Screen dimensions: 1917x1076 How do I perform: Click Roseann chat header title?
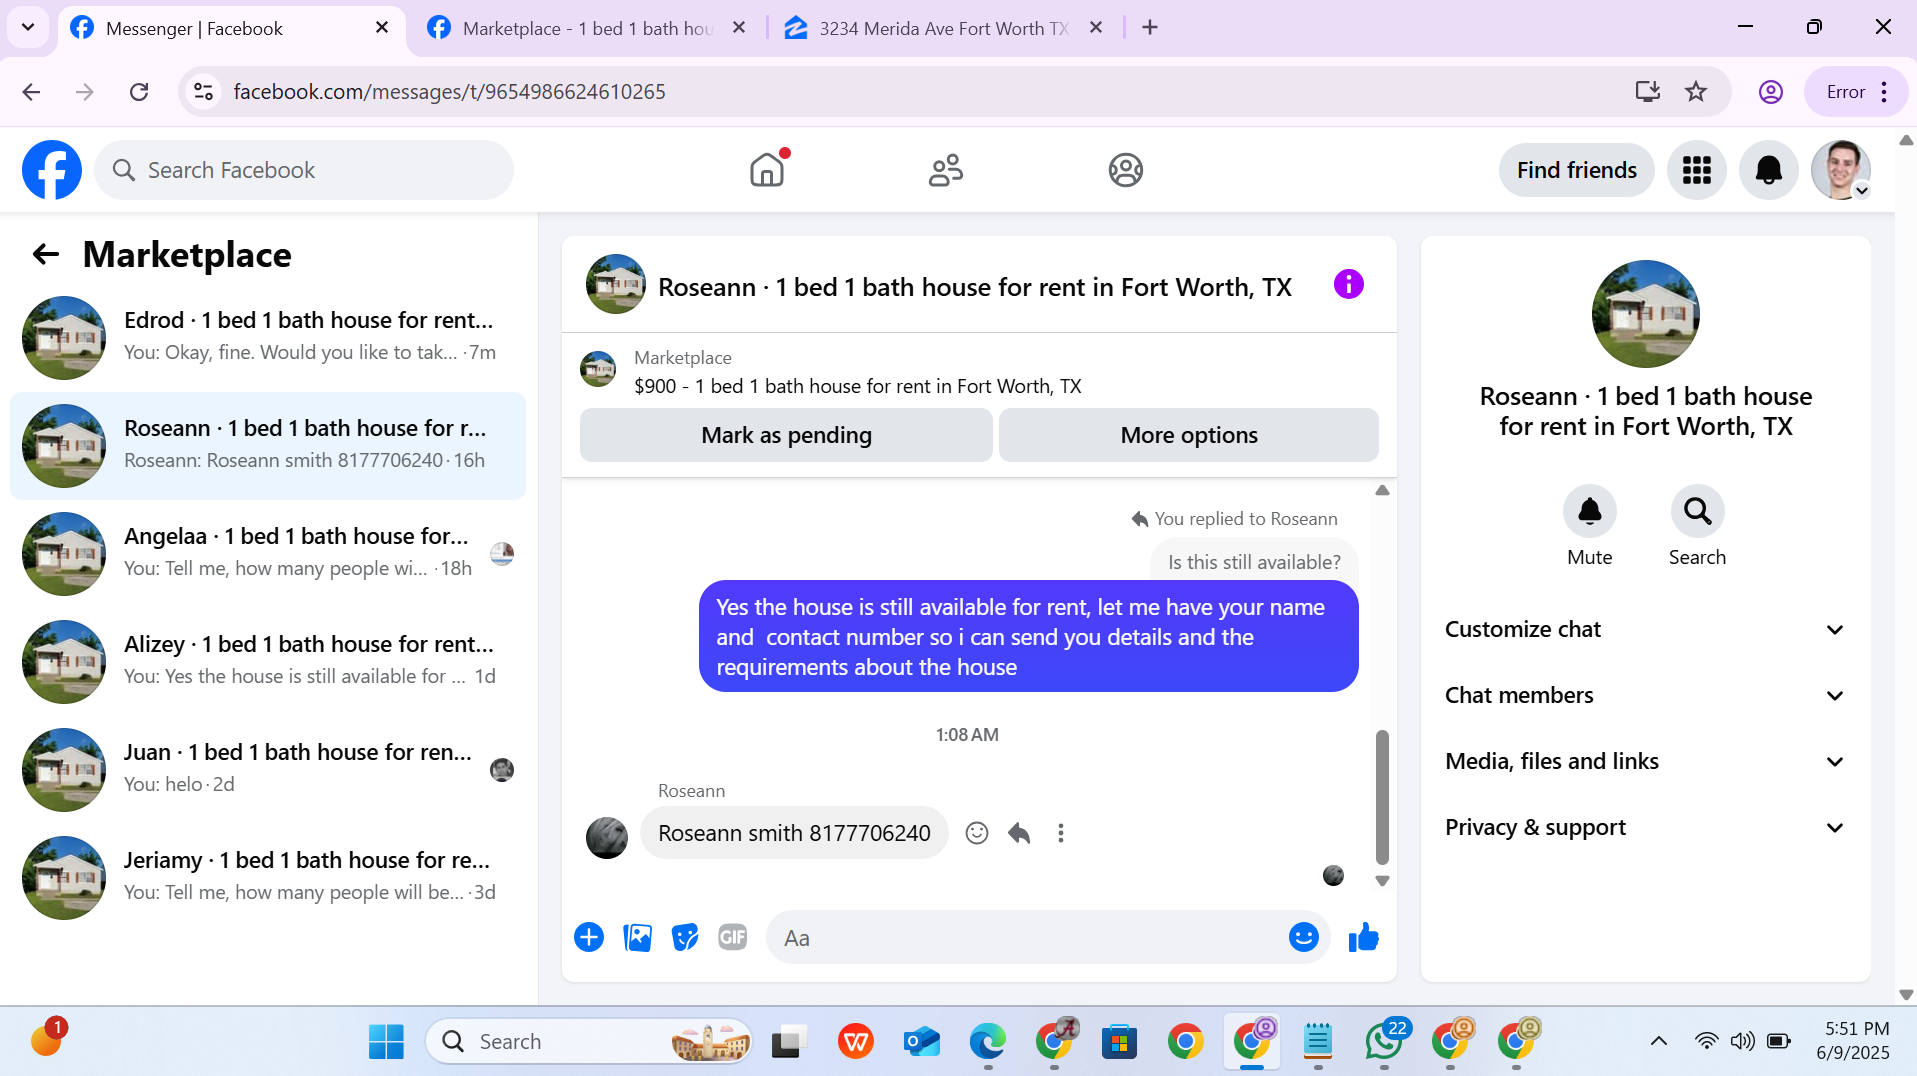pyautogui.click(x=975, y=288)
